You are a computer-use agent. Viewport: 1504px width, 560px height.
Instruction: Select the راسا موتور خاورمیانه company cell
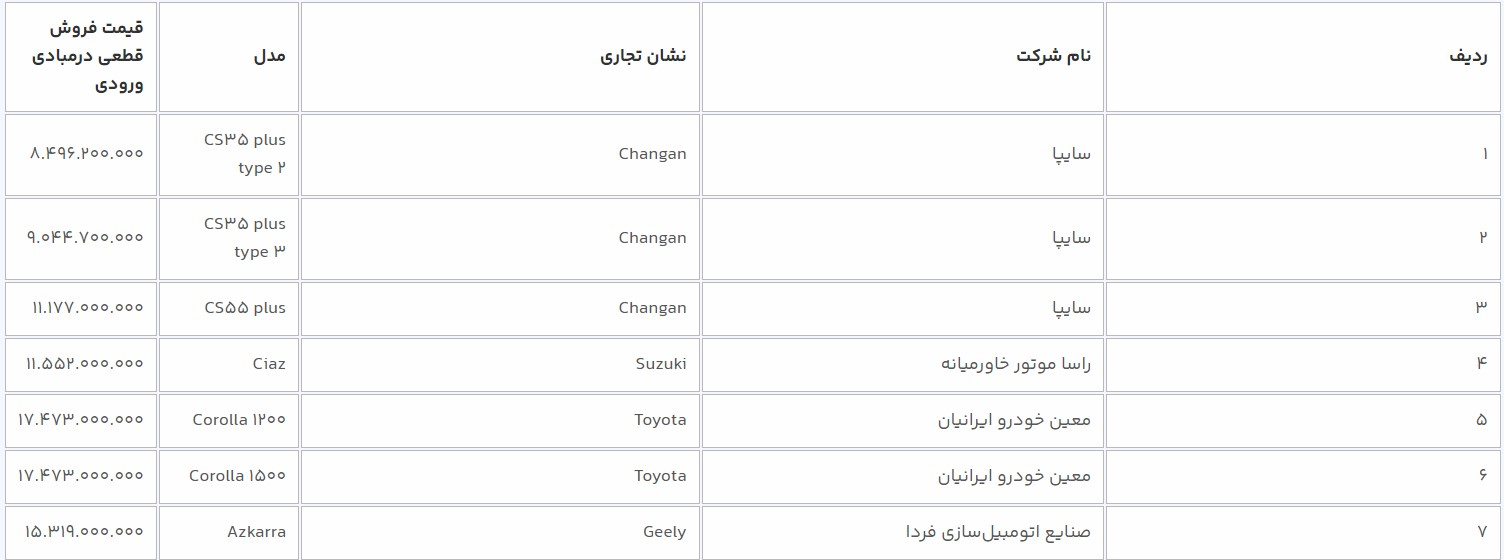click(x=1015, y=363)
